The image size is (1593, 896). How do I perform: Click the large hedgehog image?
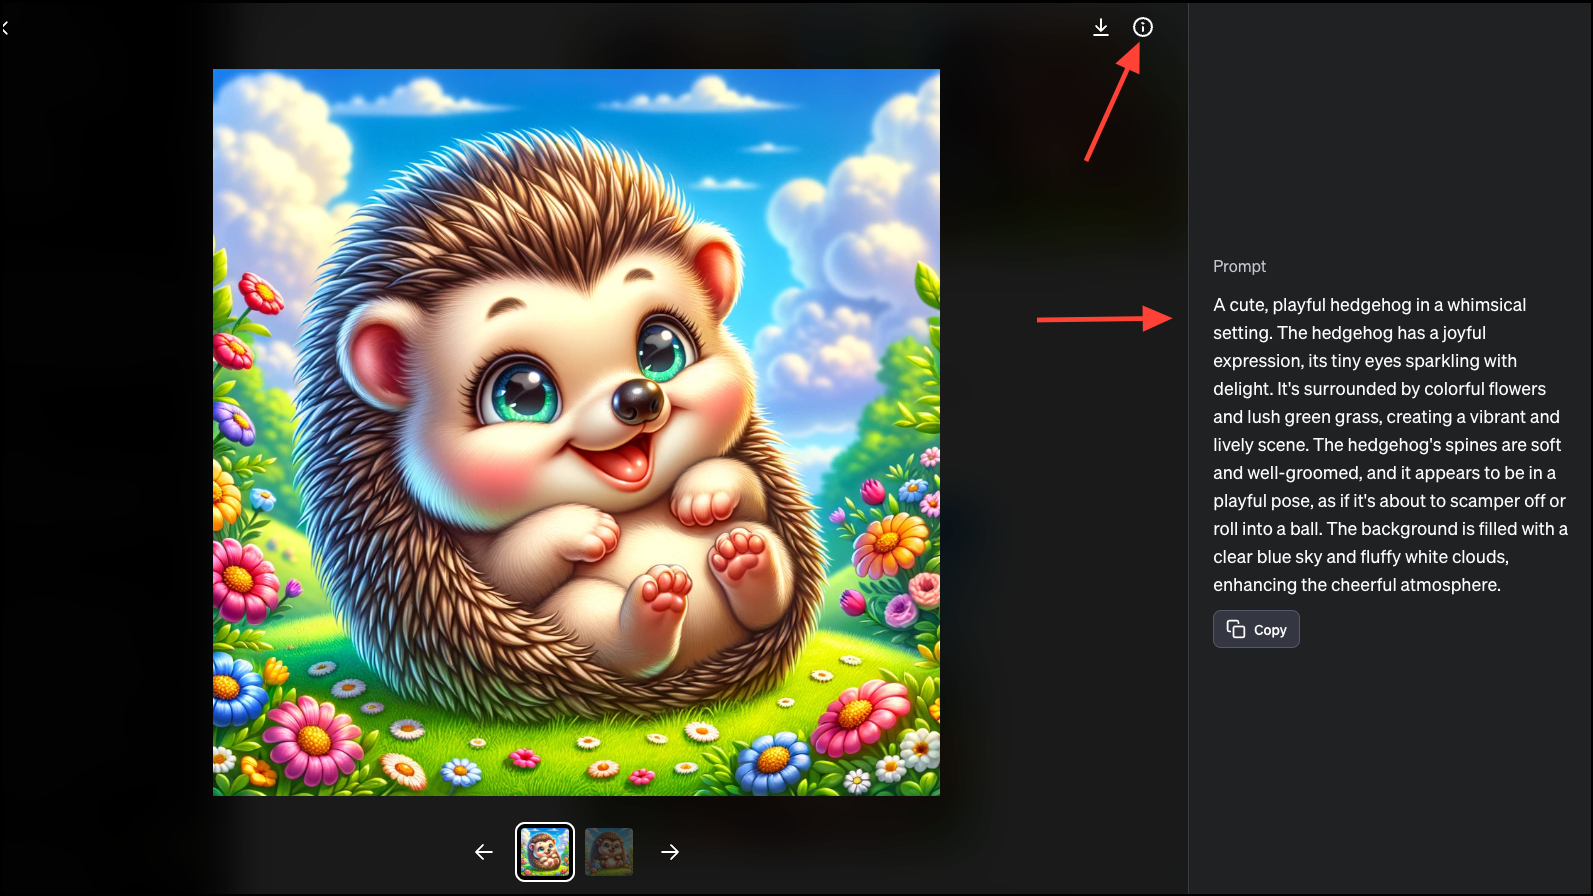576,432
